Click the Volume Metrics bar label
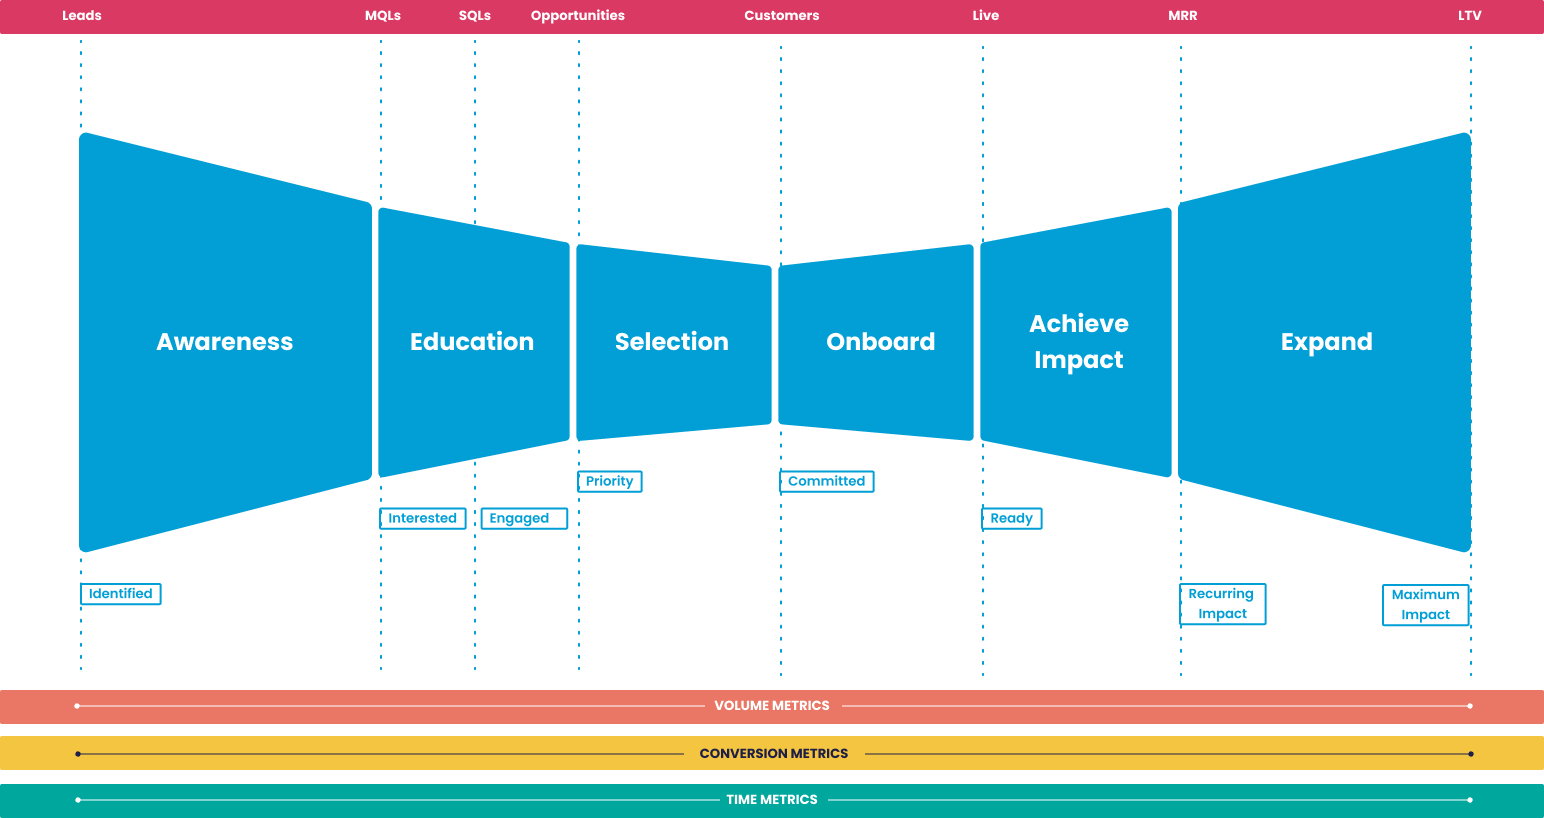1544x818 pixels. pyautogui.click(x=772, y=706)
